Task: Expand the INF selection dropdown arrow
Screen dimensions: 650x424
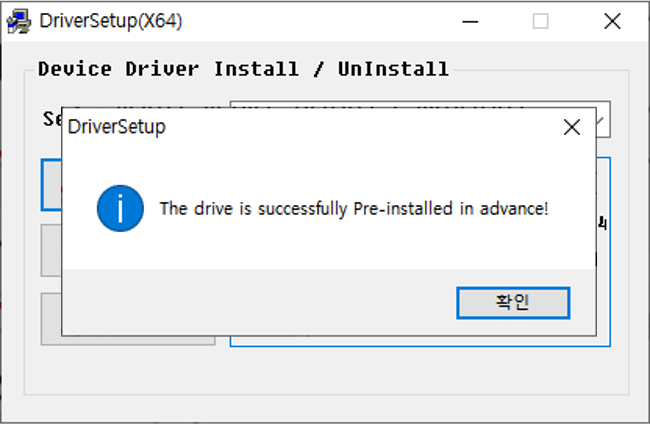Action: 603,120
